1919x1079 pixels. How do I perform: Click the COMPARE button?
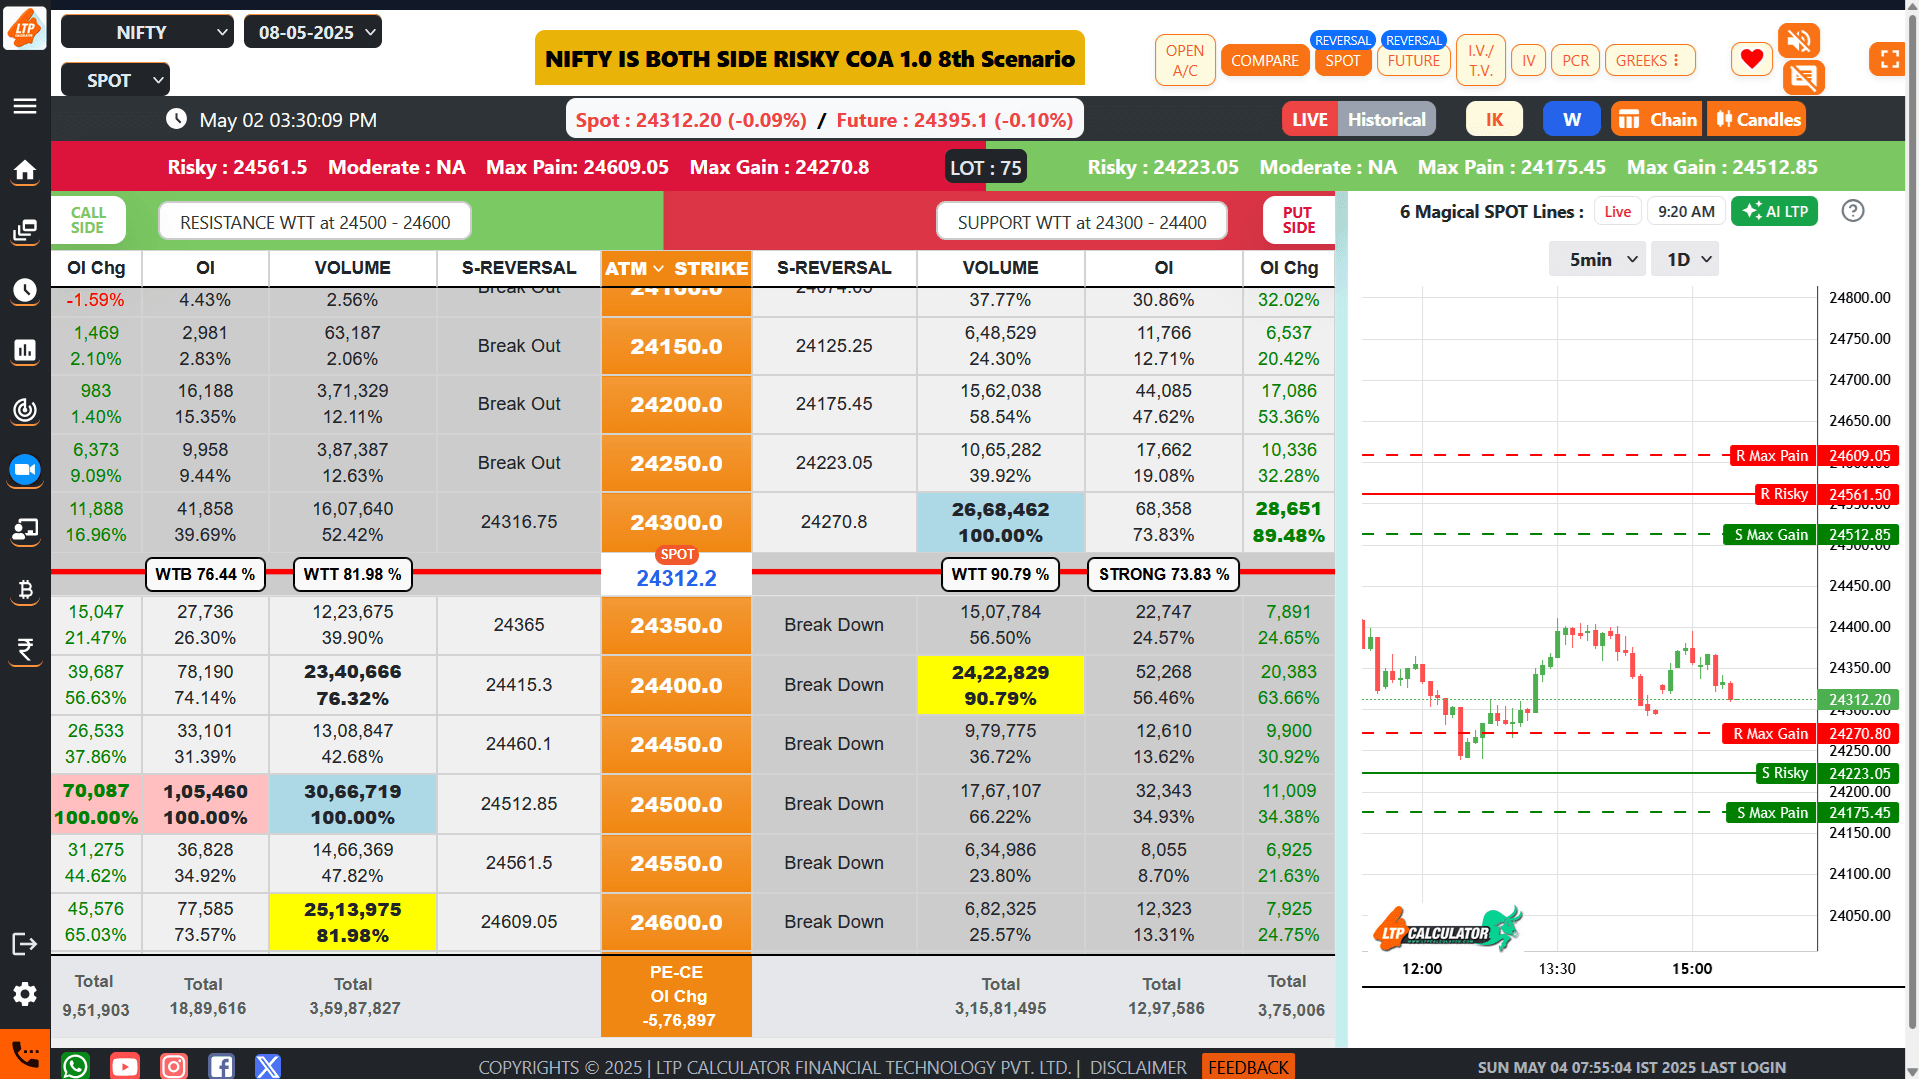[1264, 60]
